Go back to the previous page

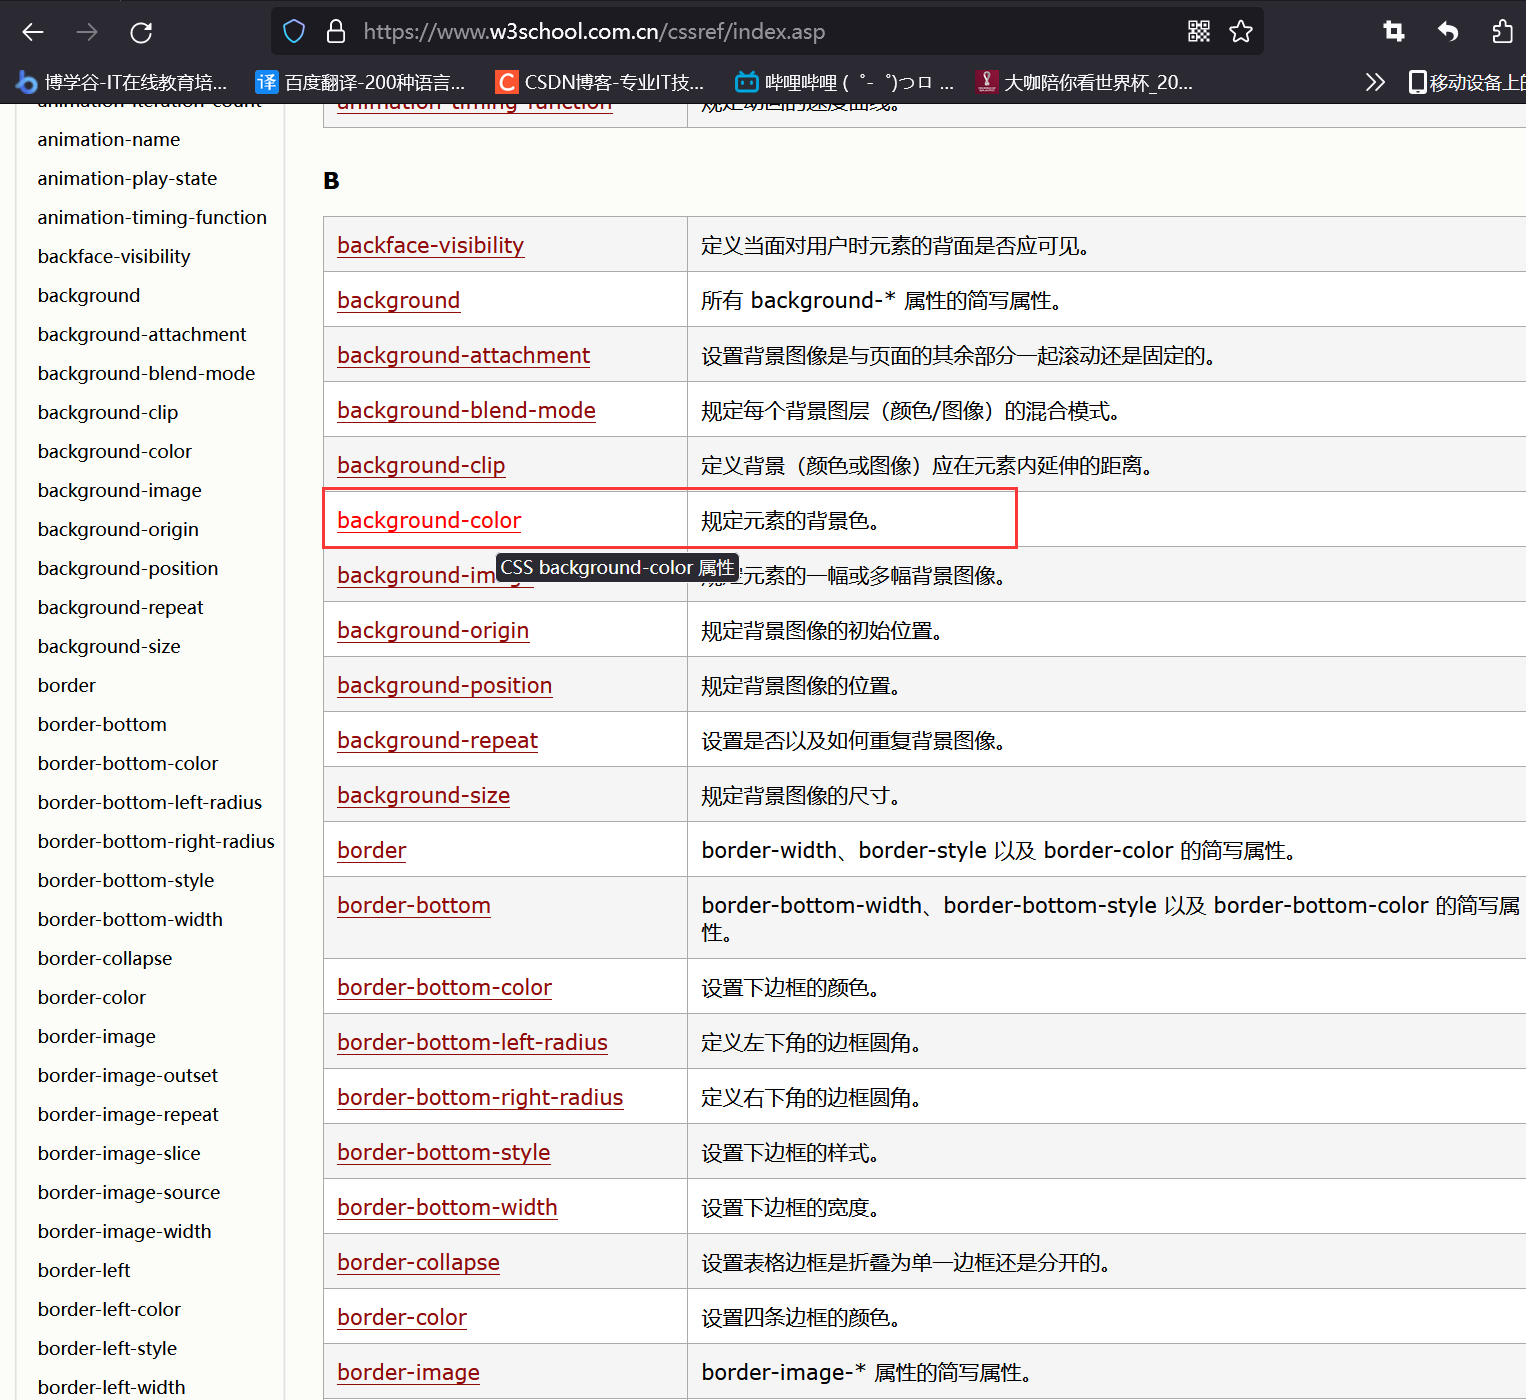point(33,32)
